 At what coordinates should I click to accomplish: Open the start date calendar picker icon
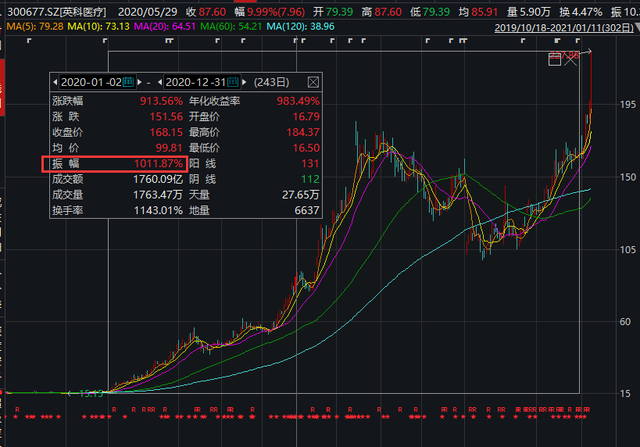(x=128, y=82)
